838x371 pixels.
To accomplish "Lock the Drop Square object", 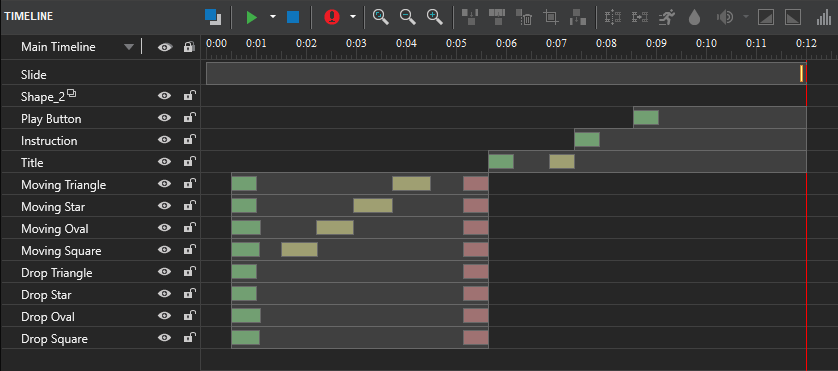I will [x=189, y=338].
